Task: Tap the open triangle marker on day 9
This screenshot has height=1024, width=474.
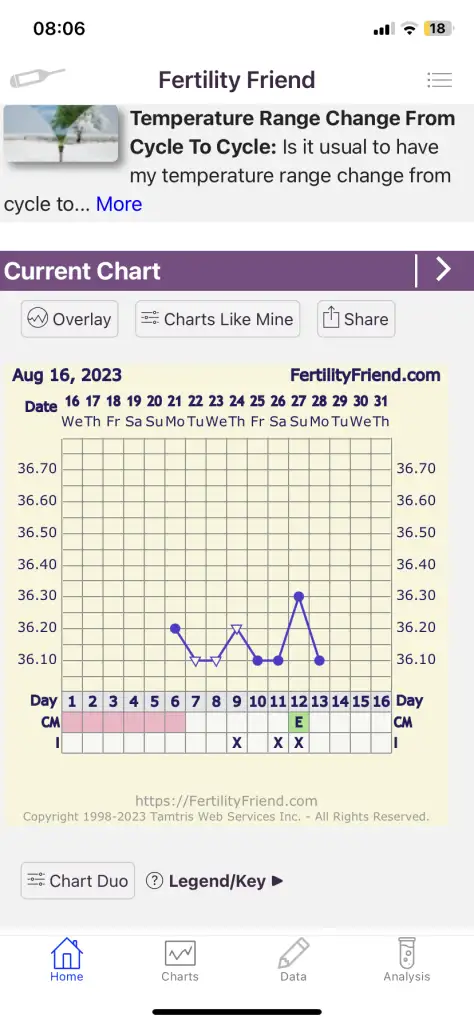Action: (236, 629)
